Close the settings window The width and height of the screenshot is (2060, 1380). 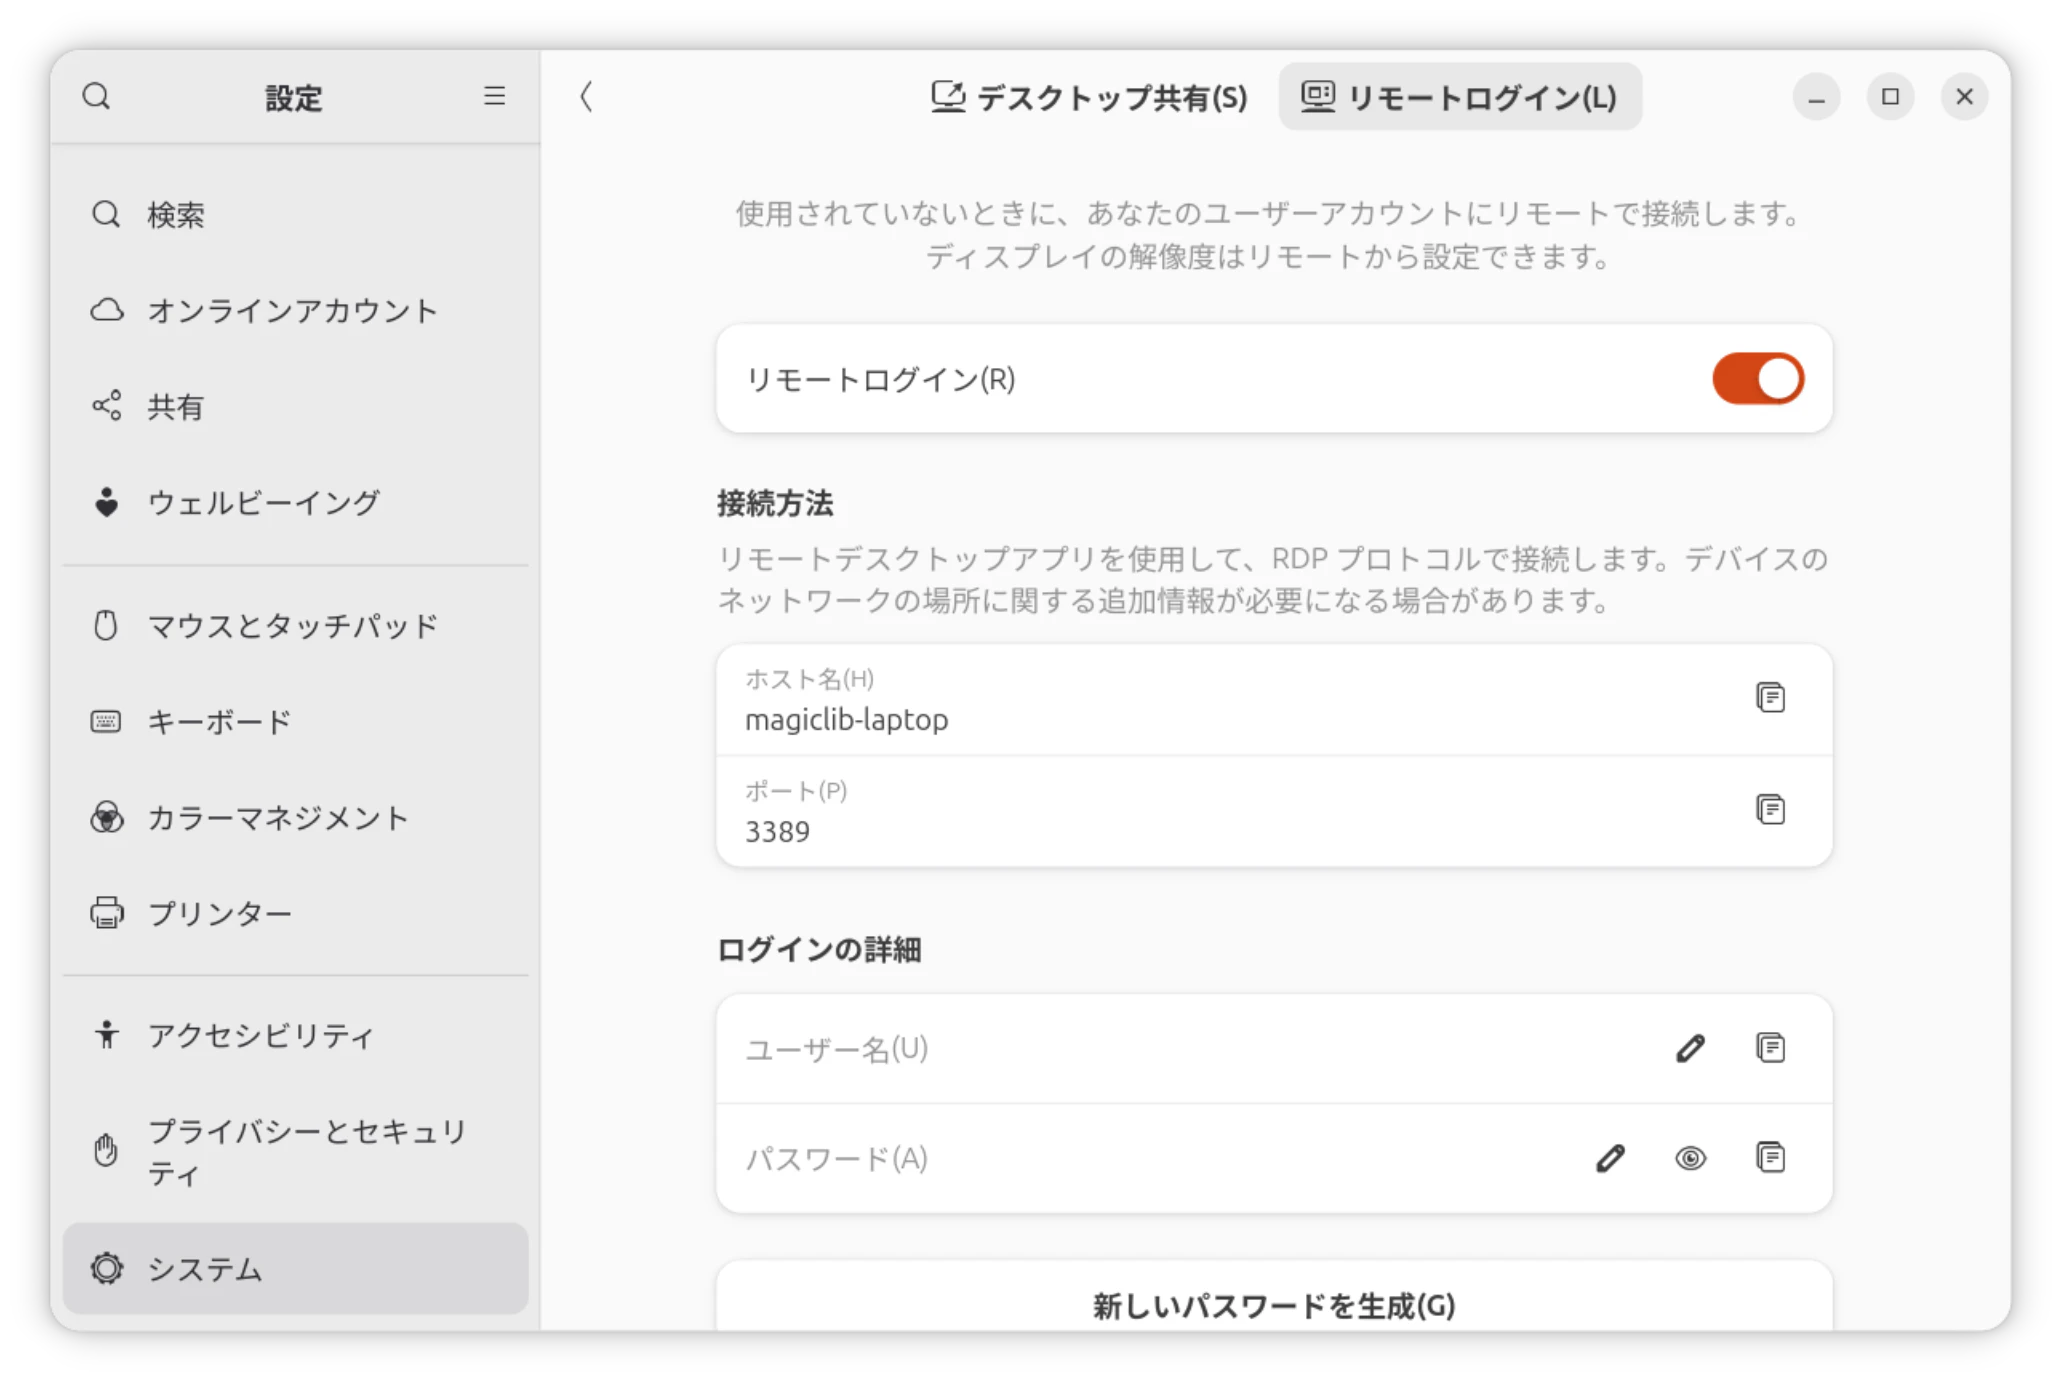(1964, 97)
